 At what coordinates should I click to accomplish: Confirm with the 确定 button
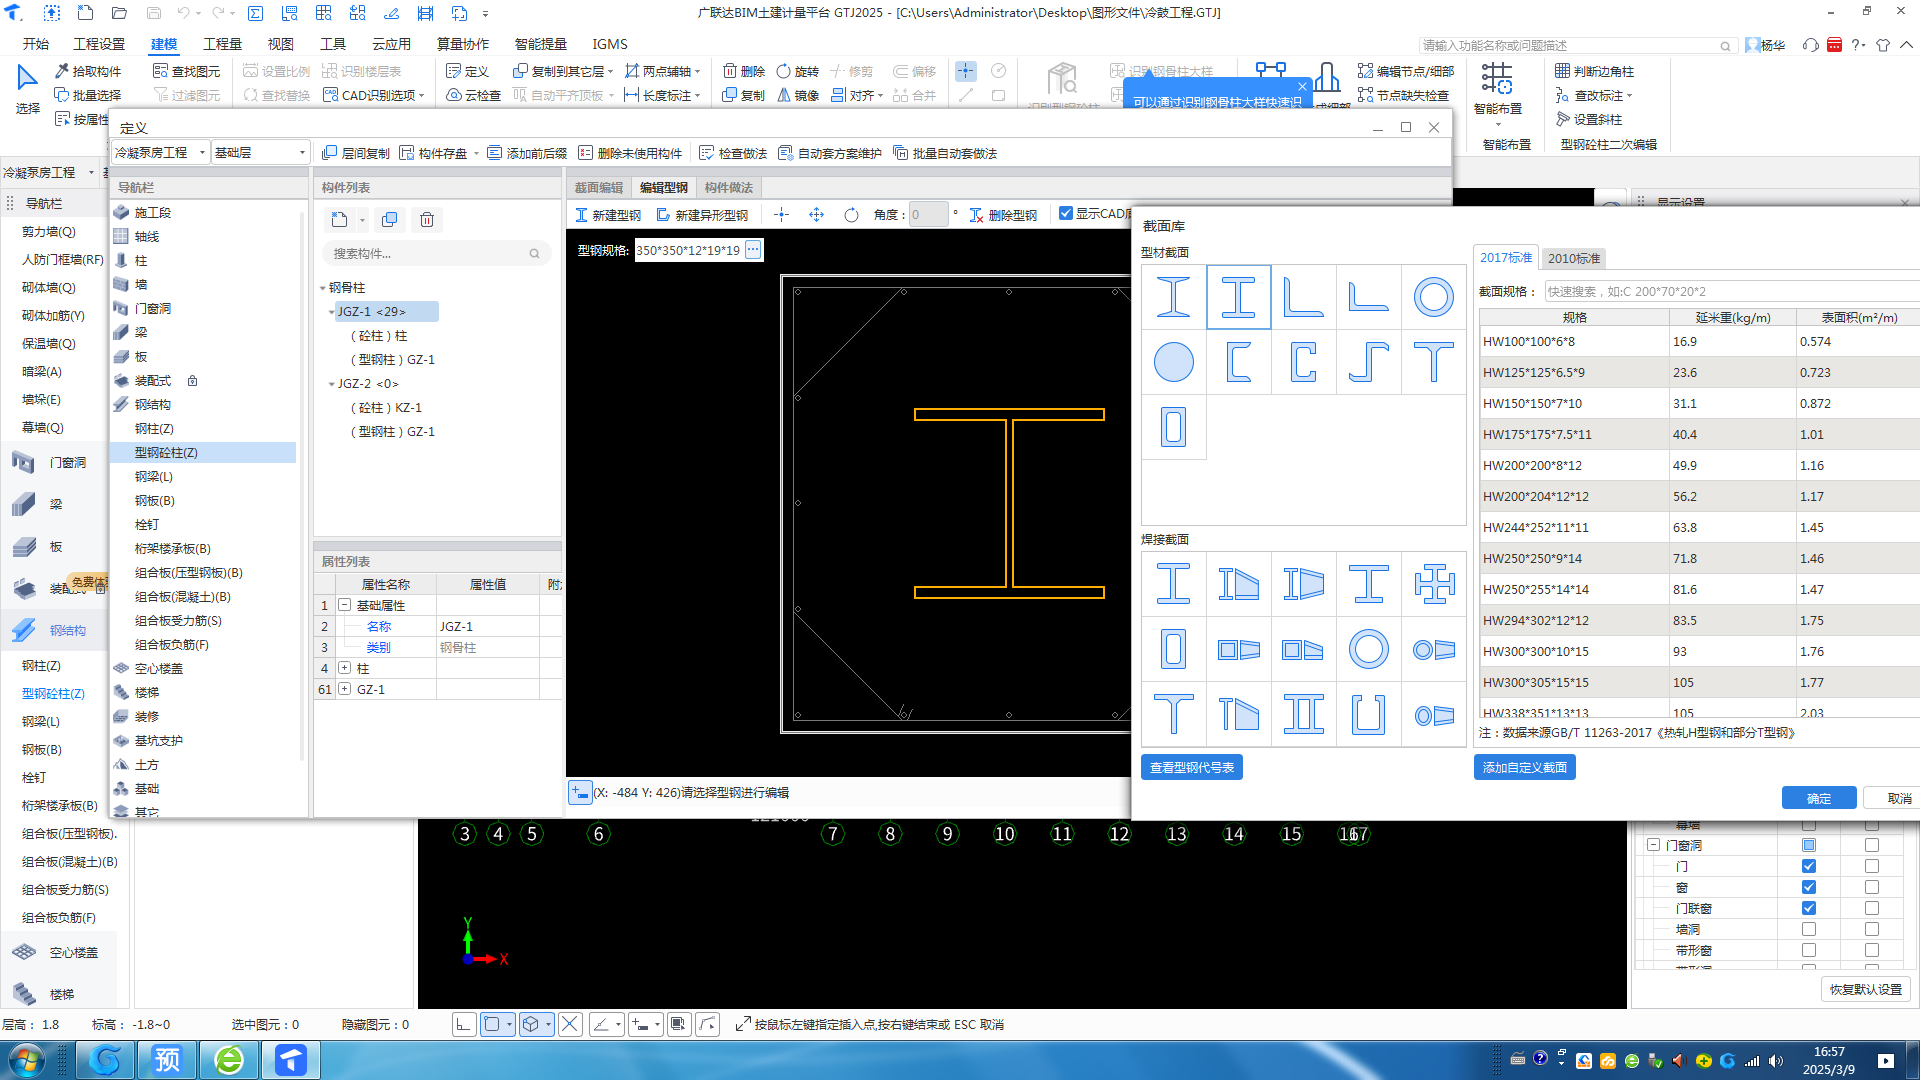[x=1818, y=798]
